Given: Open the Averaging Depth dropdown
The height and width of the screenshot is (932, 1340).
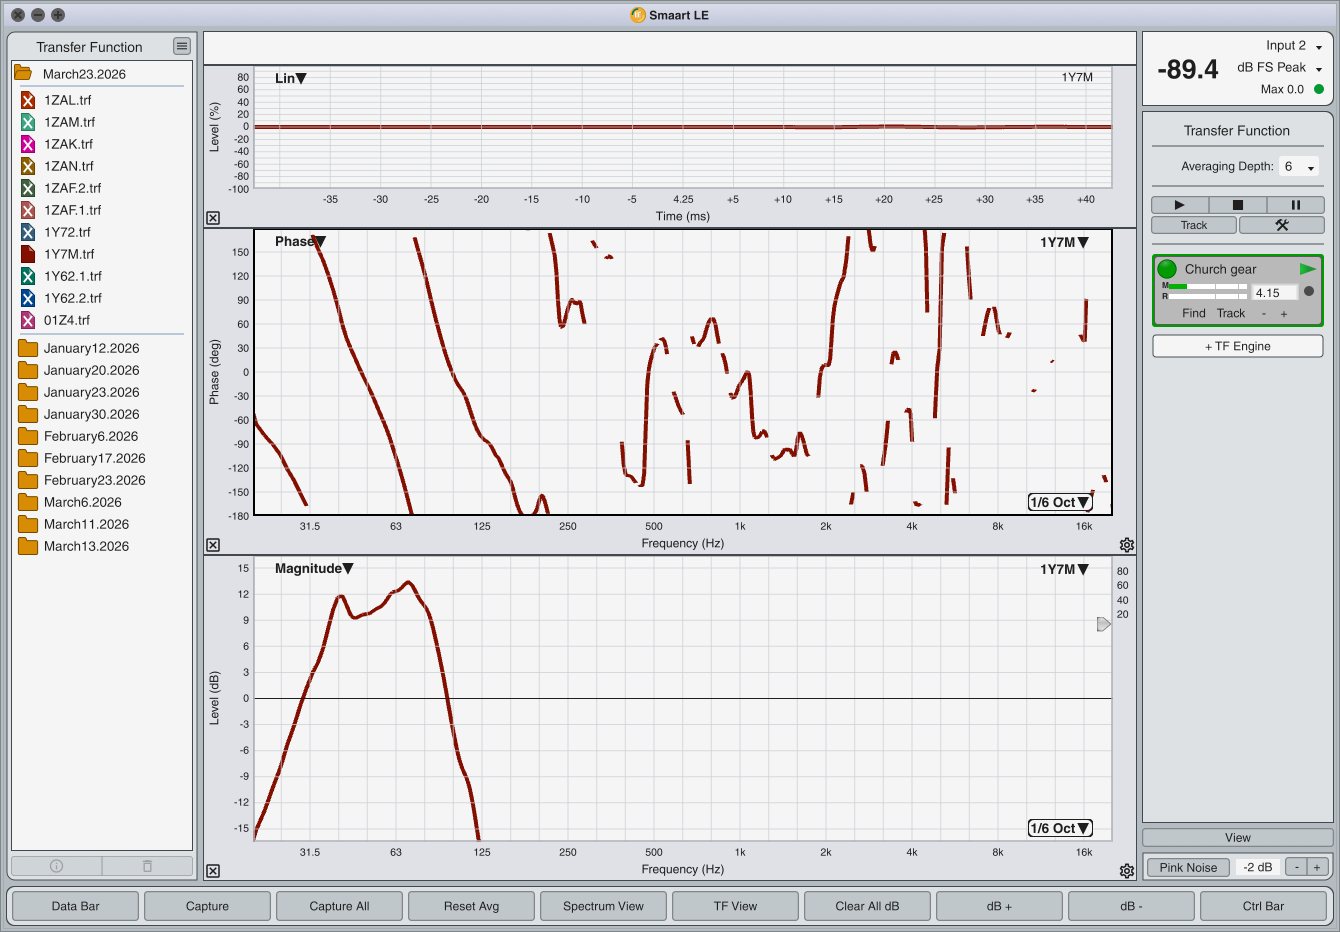Looking at the screenshot, I should pos(1300,167).
